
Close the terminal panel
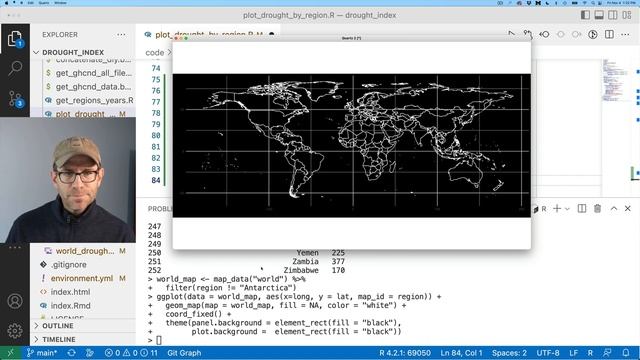tap(628, 209)
